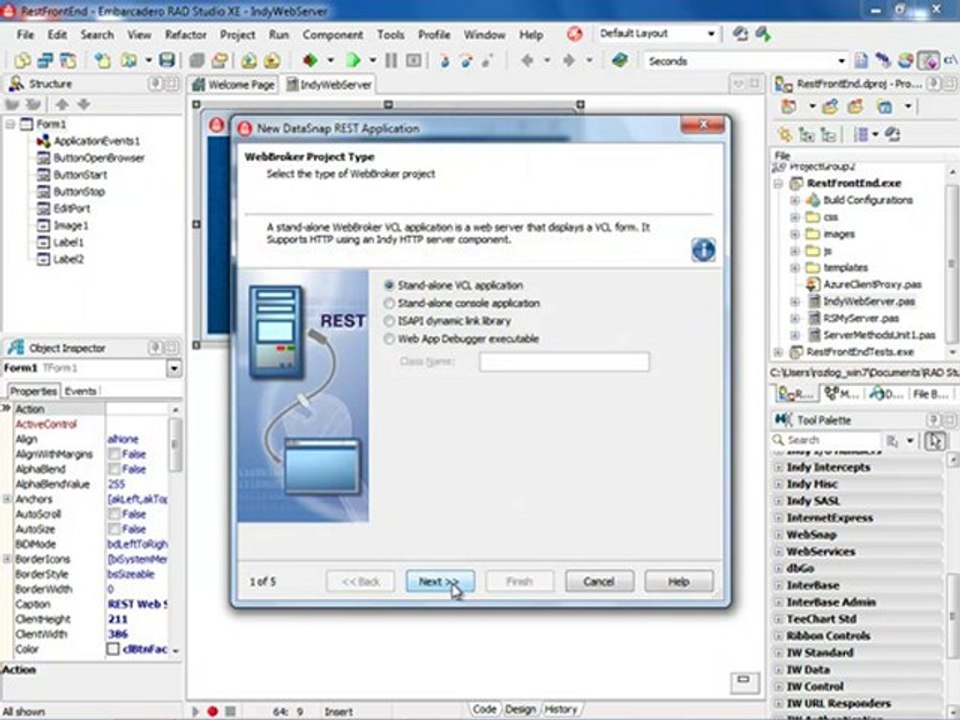960x720 pixels.
Task: Click the Back navigation arrow icon
Action: pos(527,60)
